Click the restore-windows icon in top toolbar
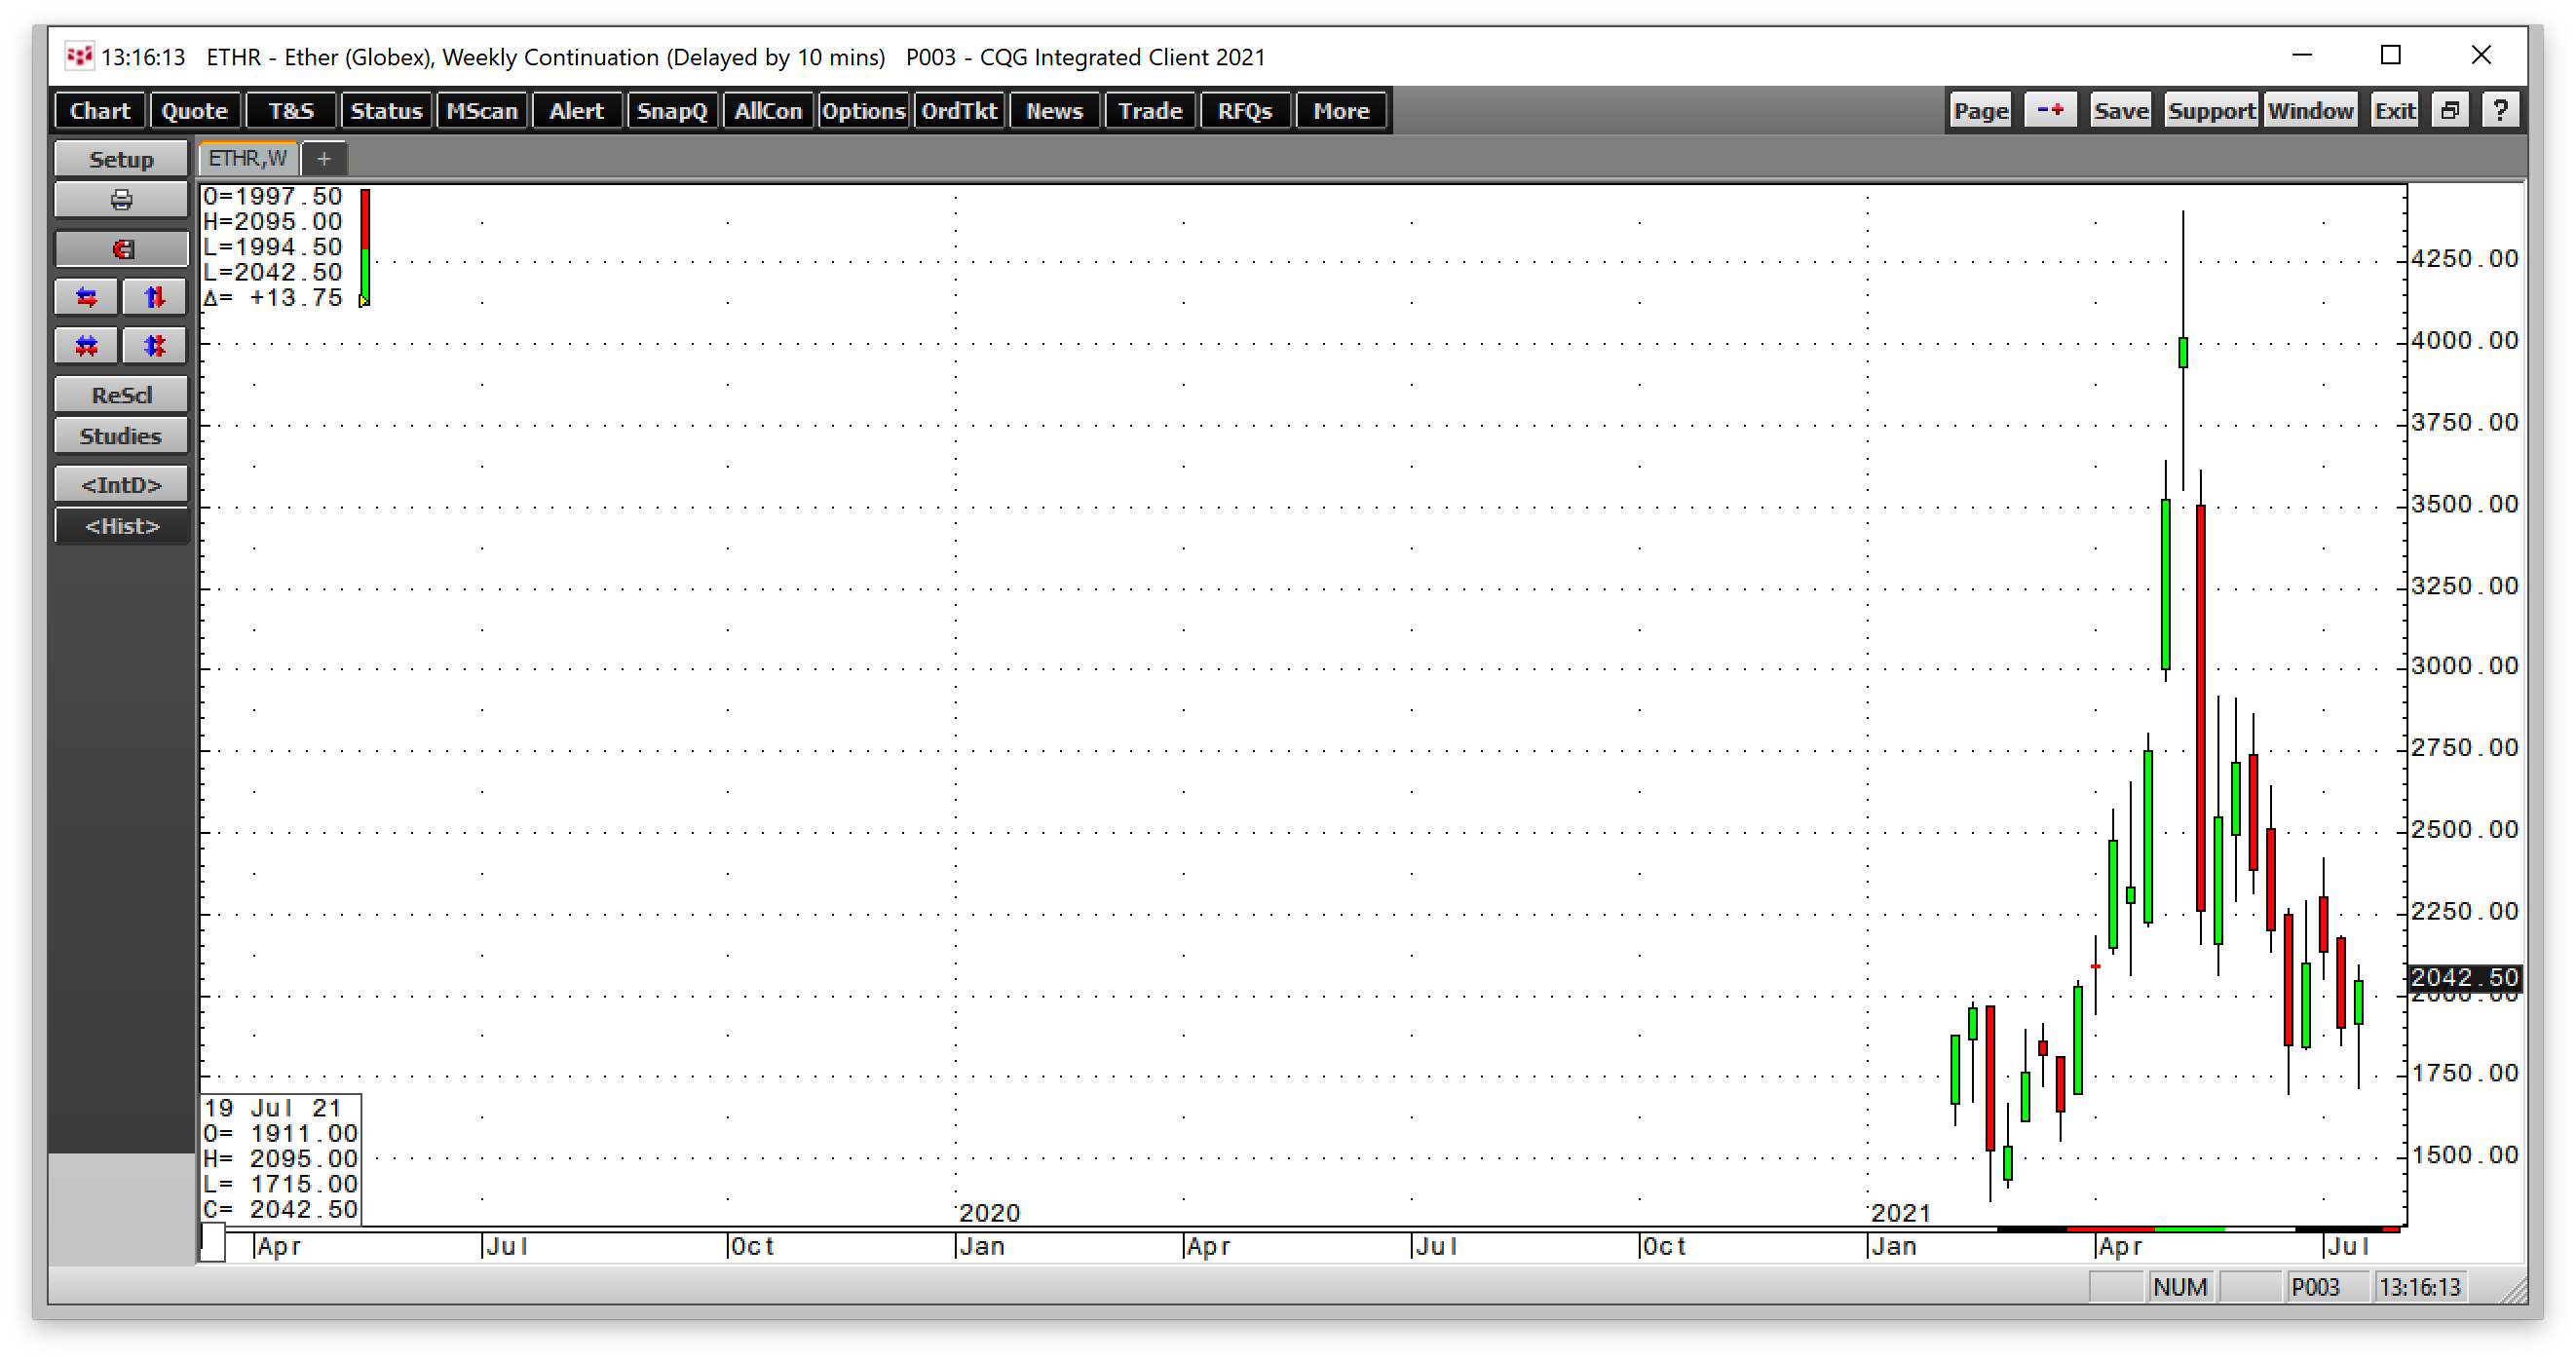Image resolution: width=2576 pixels, height=1360 pixels. pyautogui.click(x=2449, y=110)
